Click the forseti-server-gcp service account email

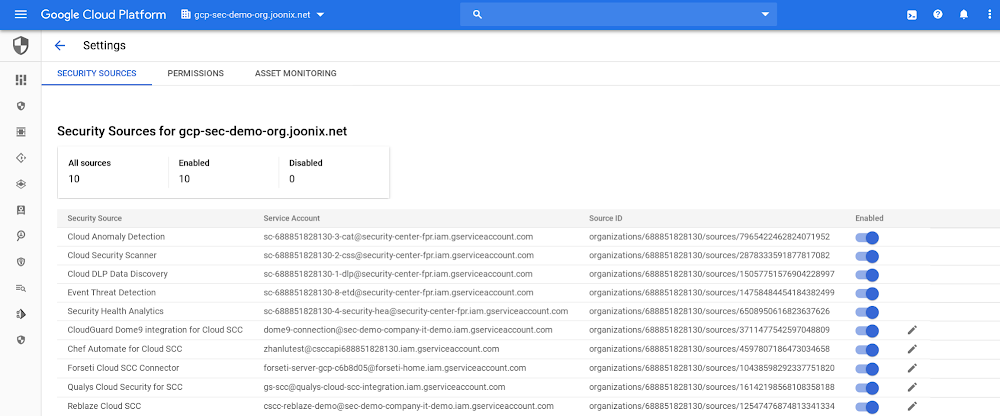coord(395,368)
